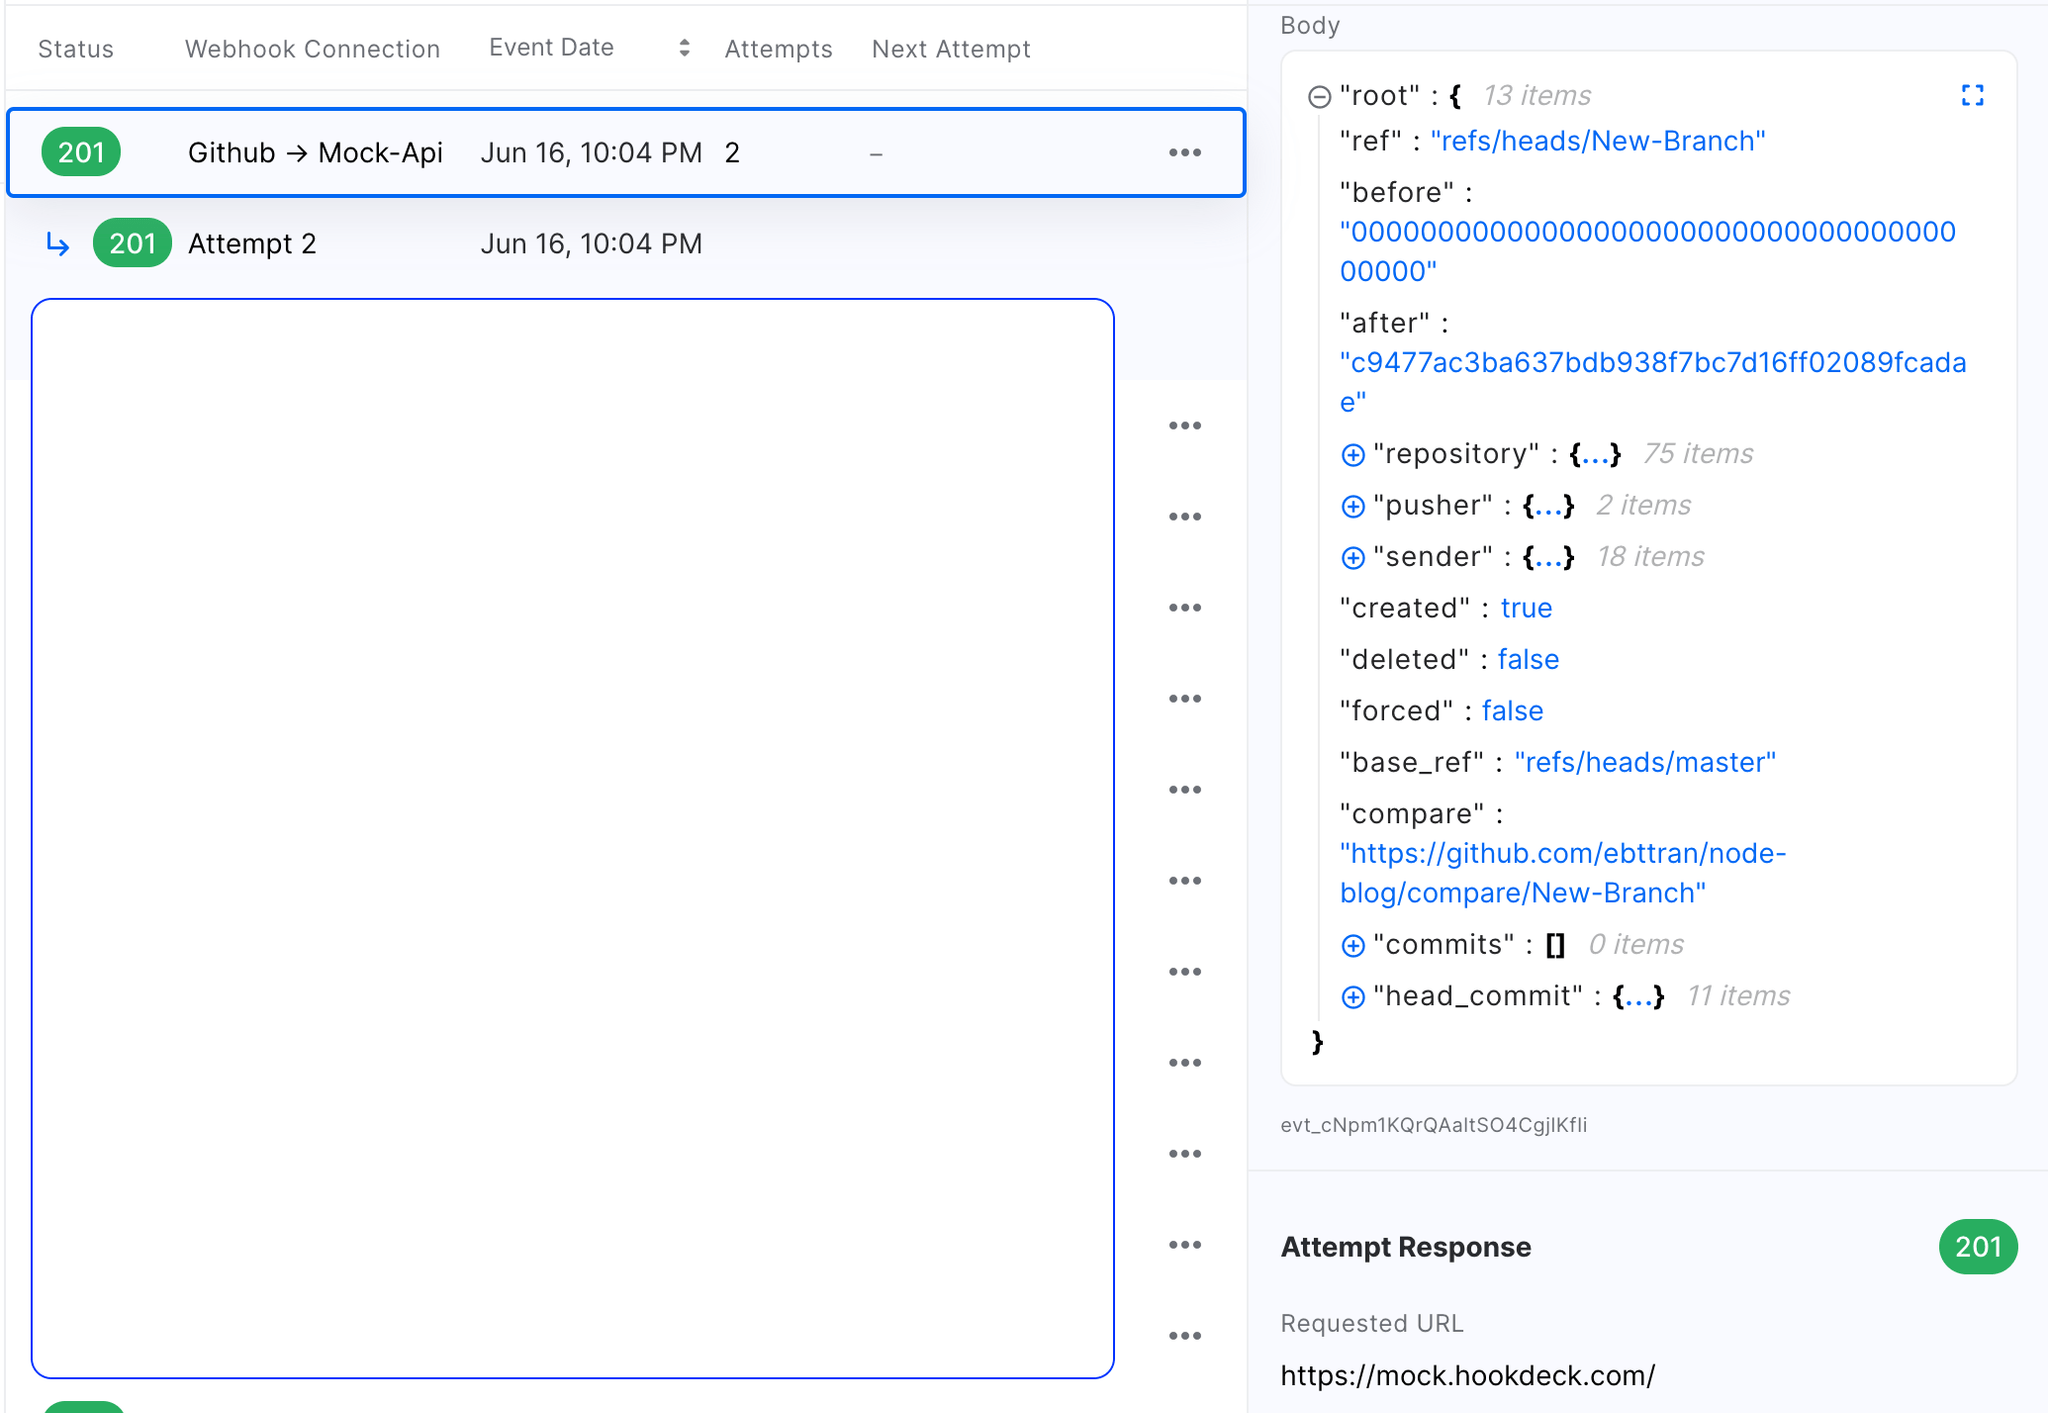This screenshot has height=1413, width=2048.
Task: Open the options menu beside Attempt 2
Action: pyautogui.click(x=1184, y=424)
